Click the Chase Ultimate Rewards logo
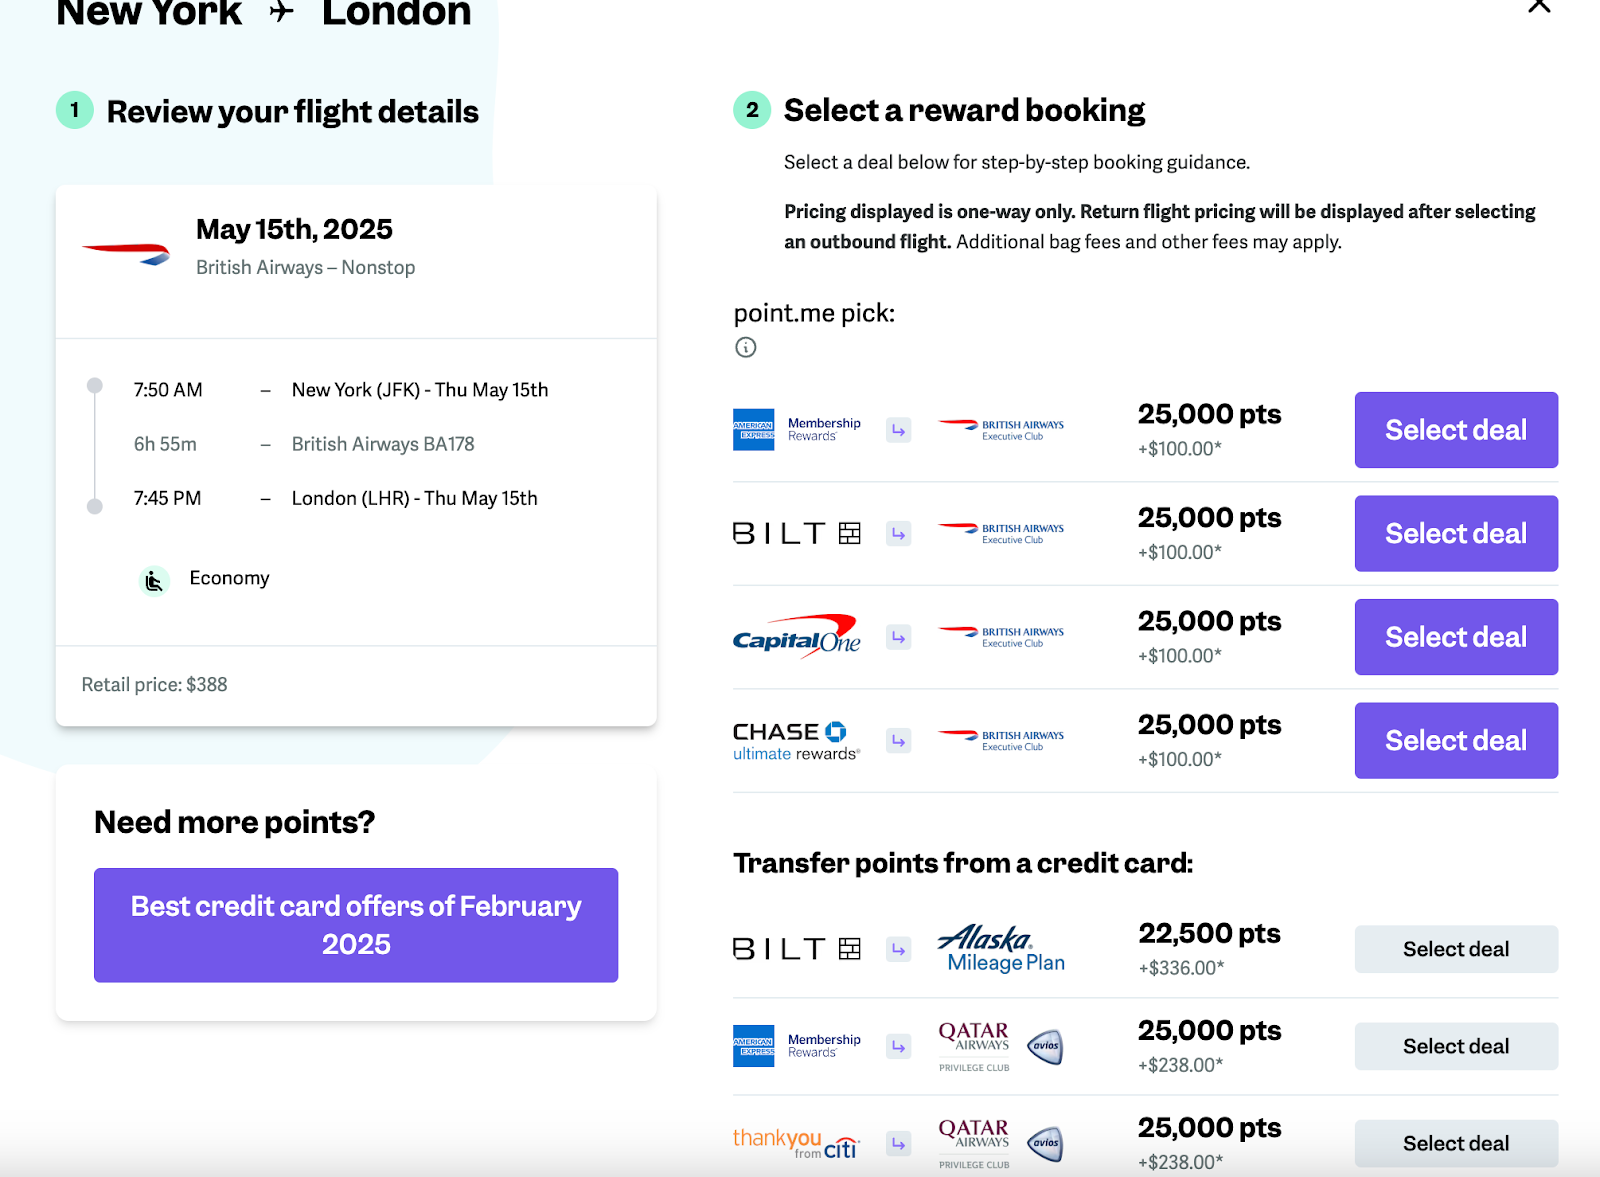This screenshot has width=1600, height=1177. coord(797,741)
